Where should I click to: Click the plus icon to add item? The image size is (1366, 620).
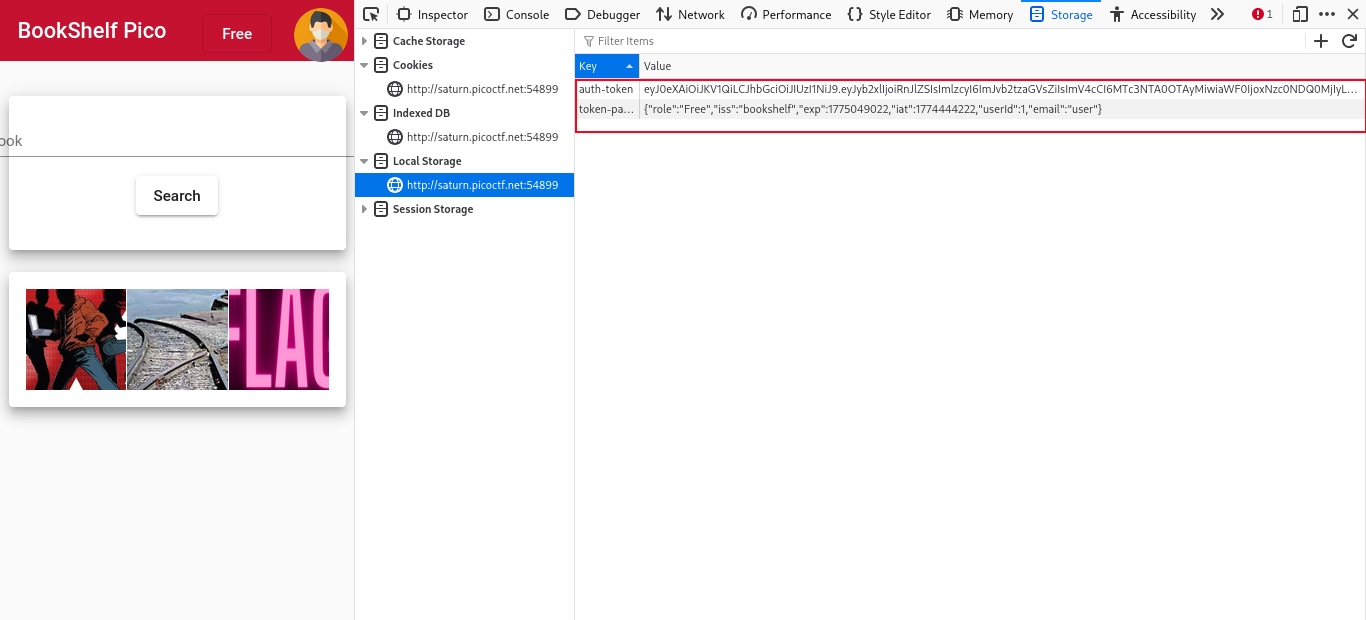pyautogui.click(x=1321, y=41)
